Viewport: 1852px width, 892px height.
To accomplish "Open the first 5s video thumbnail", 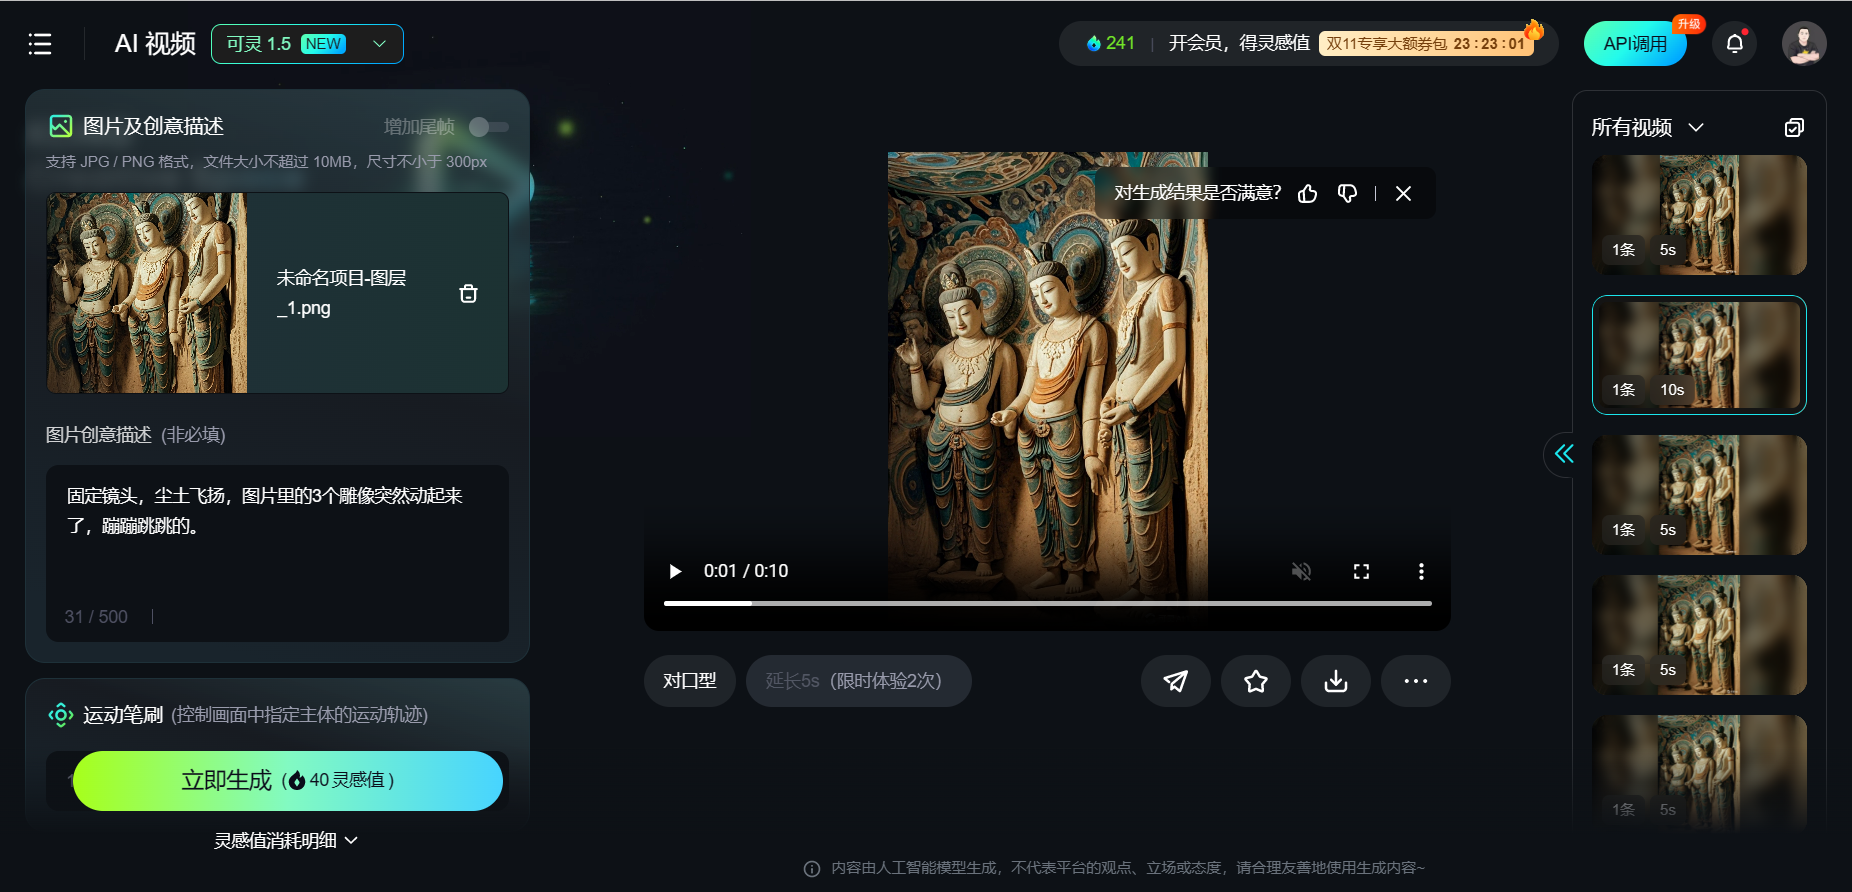I will pyautogui.click(x=1699, y=215).
